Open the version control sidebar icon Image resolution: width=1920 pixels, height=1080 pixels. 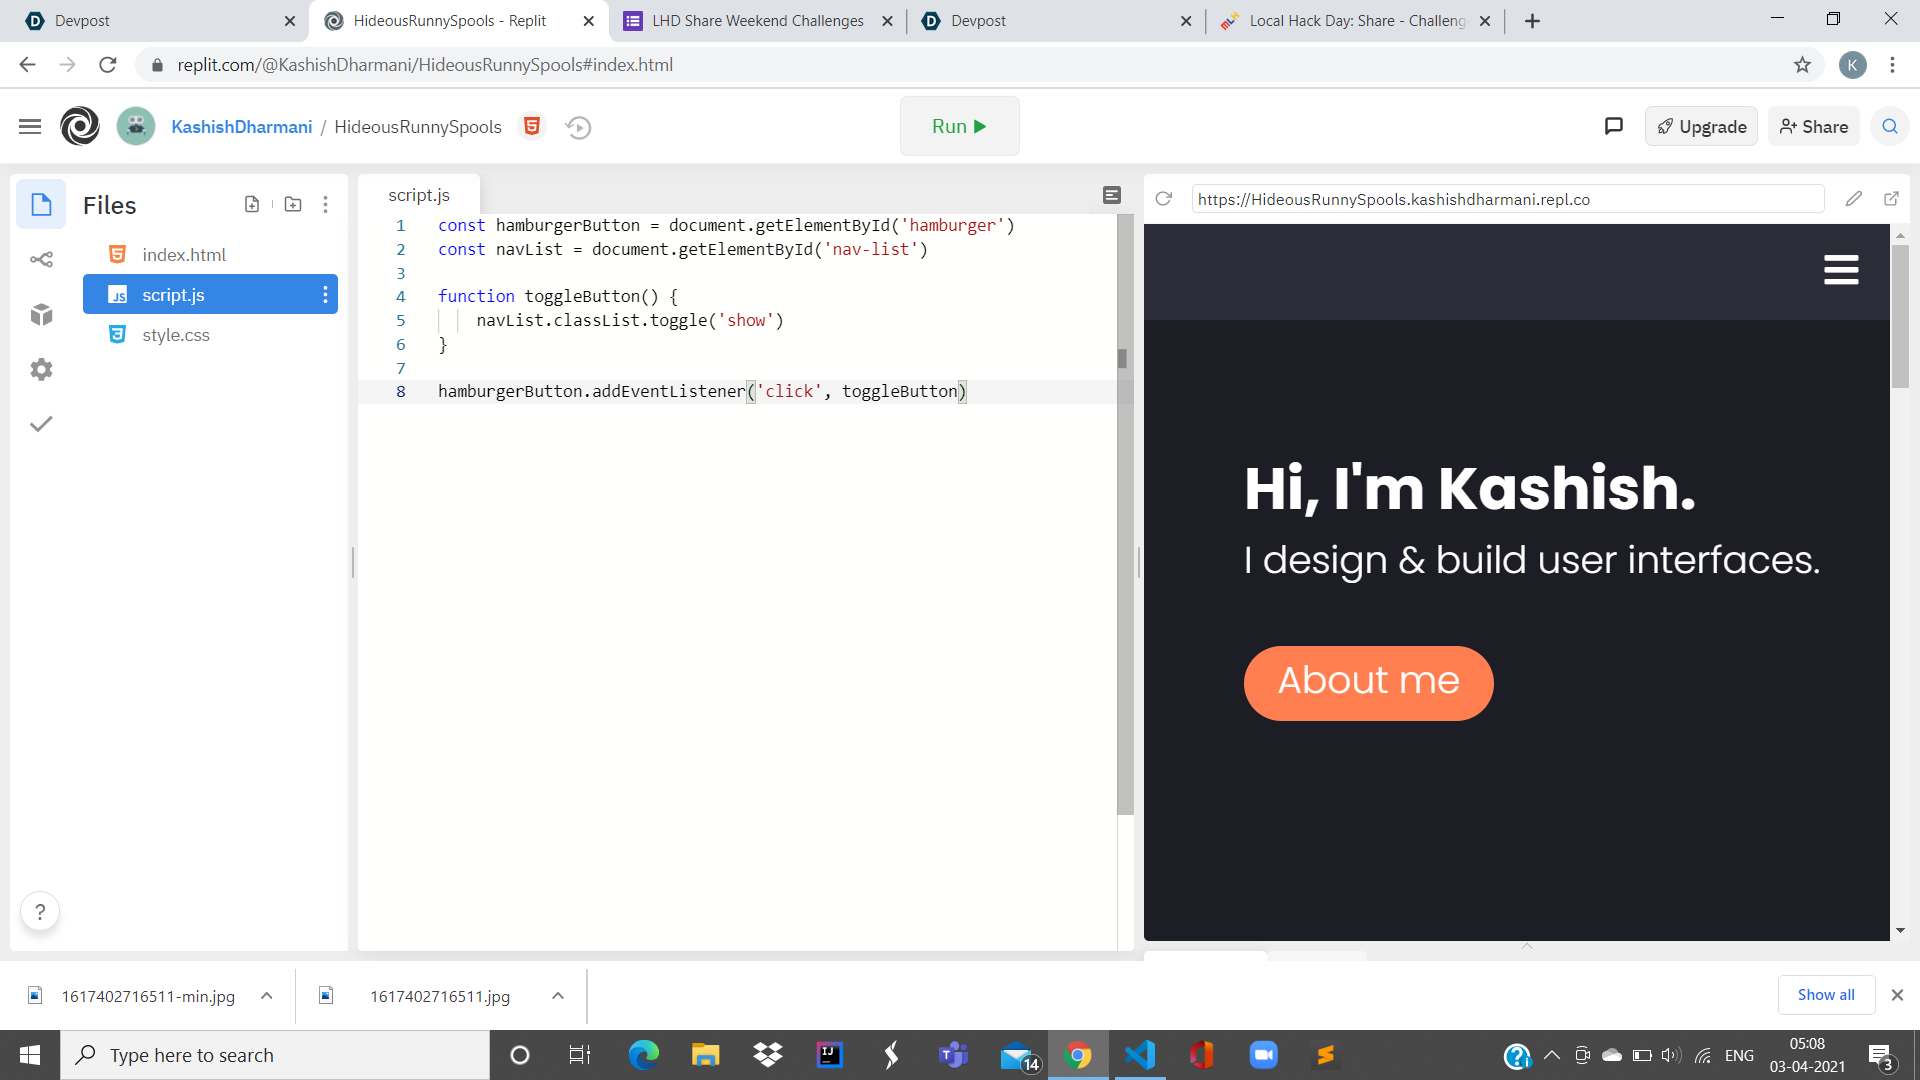tap(41, 260)
